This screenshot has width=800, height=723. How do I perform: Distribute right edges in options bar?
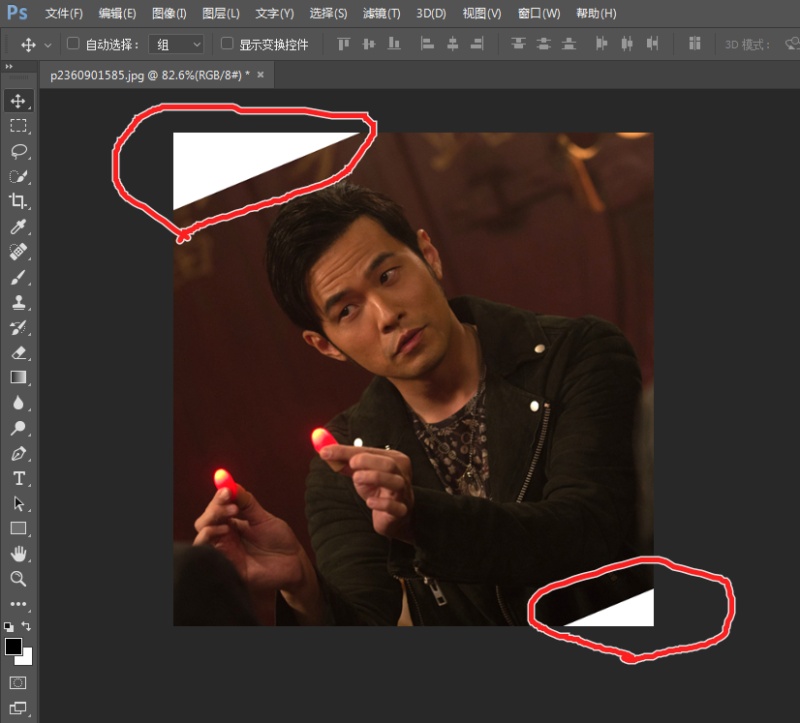[652, 44]
